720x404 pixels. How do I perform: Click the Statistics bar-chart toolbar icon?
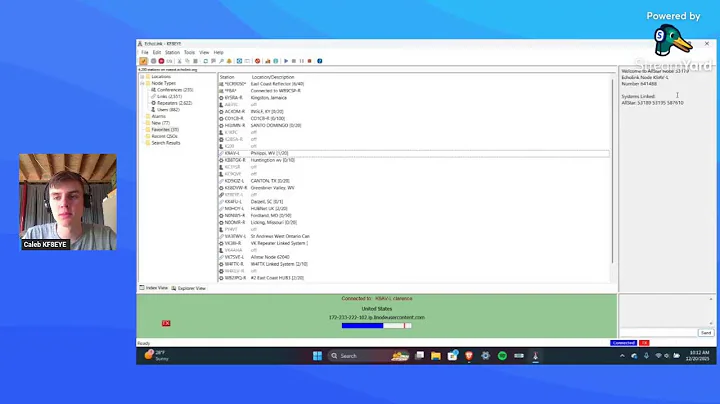268,61
